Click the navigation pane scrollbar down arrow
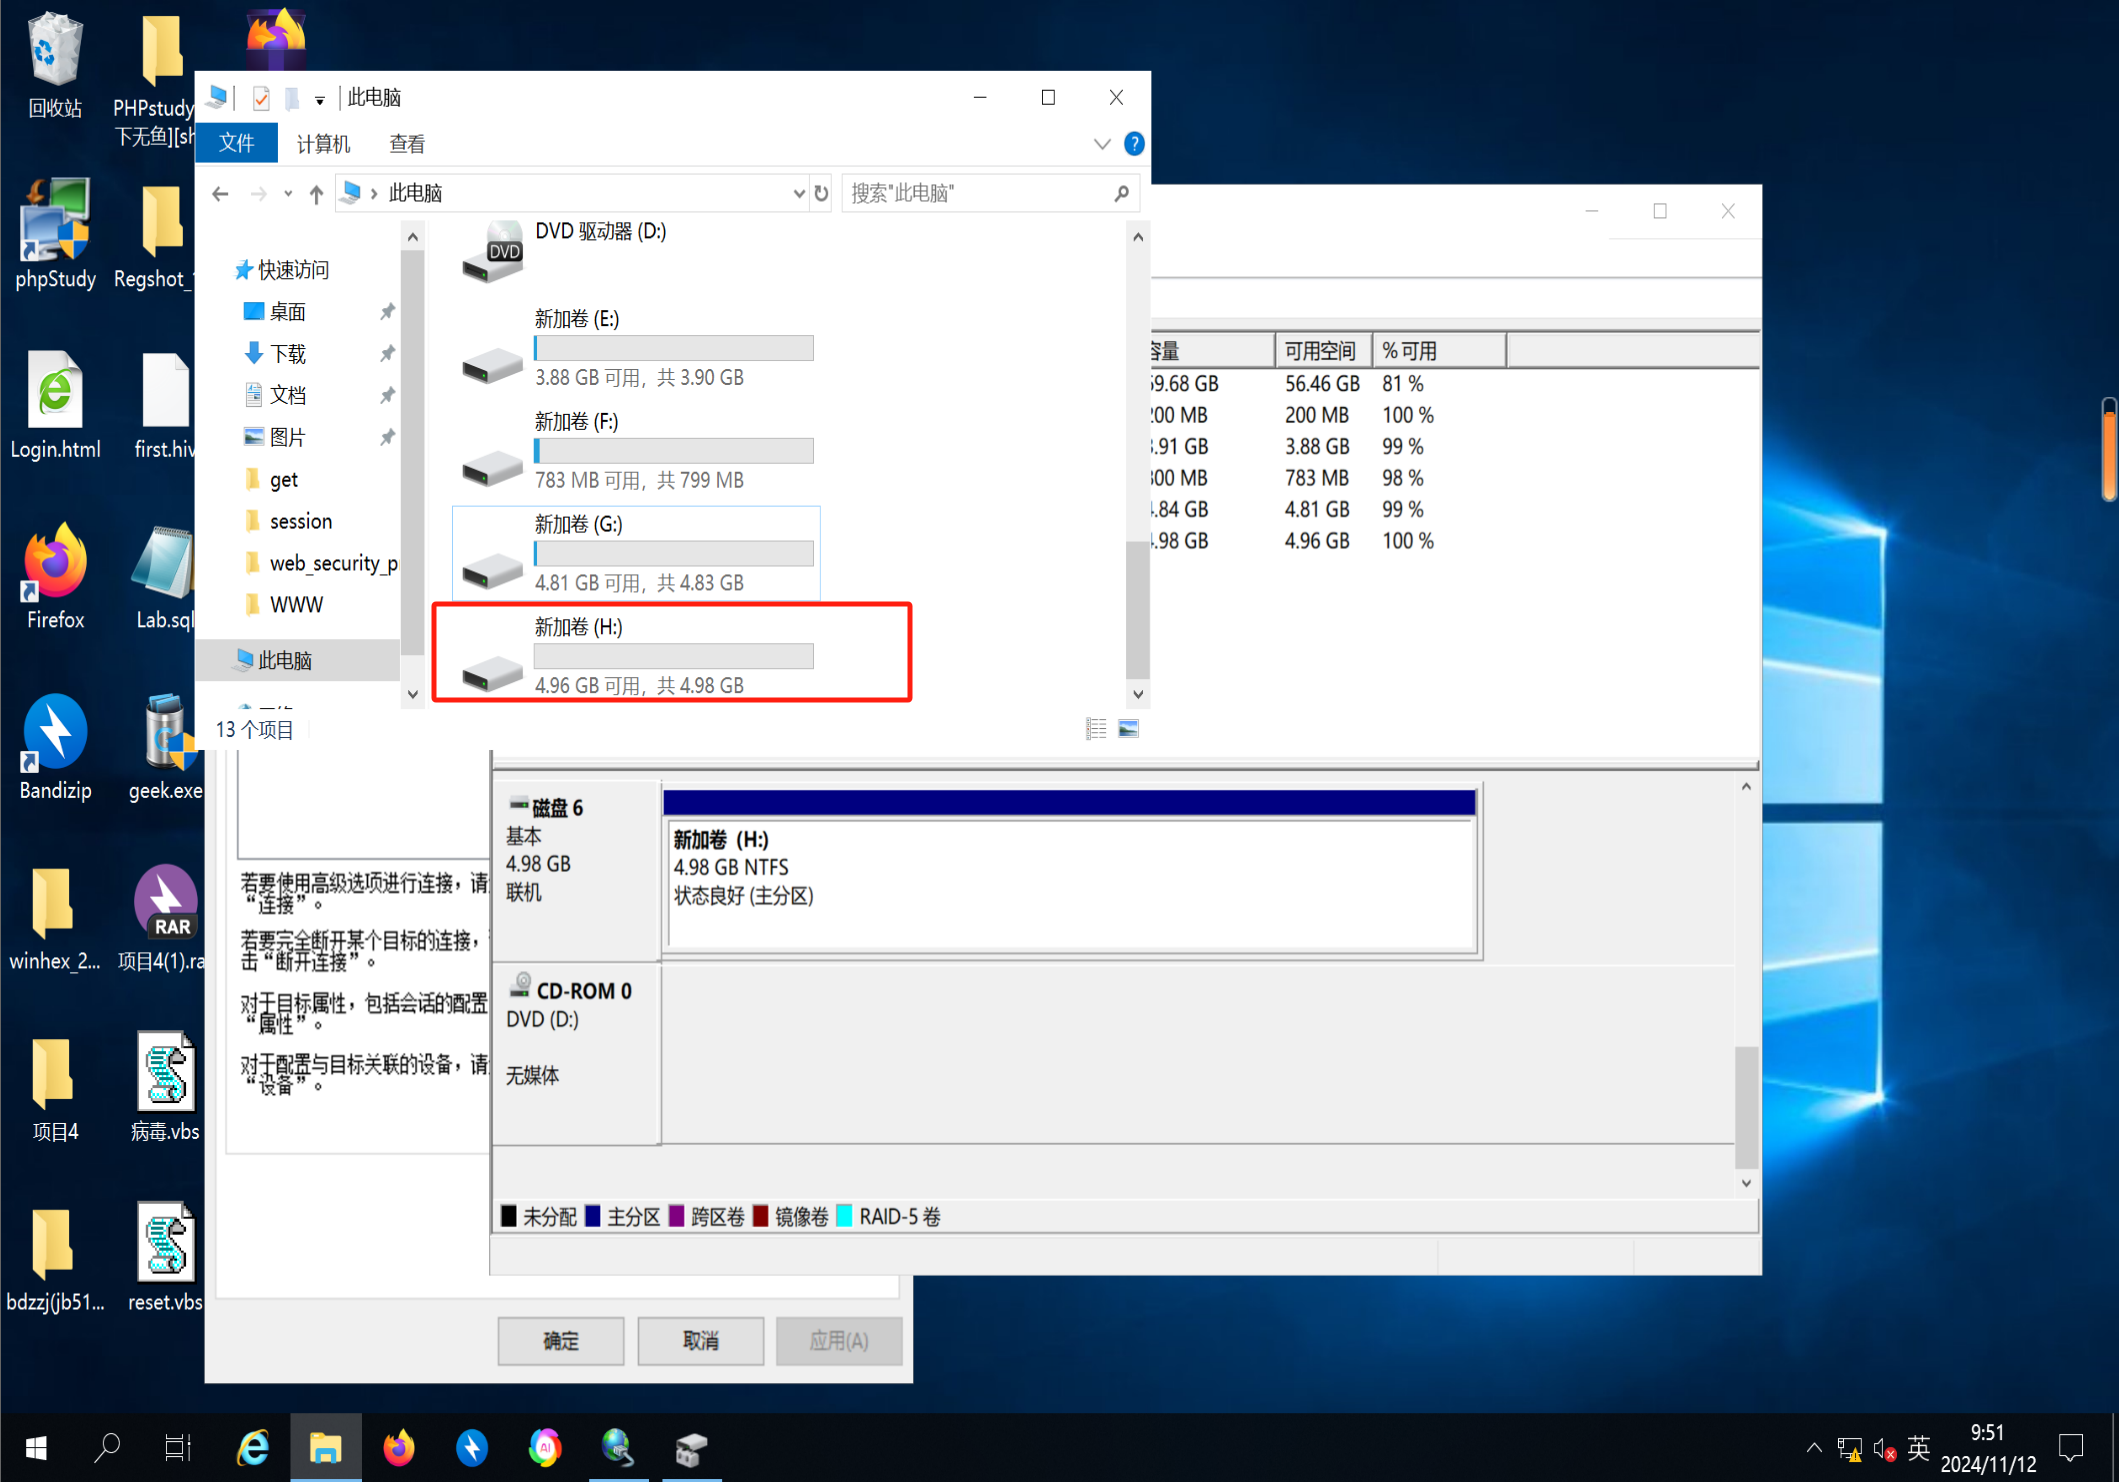Viewport: 2119px width, 1482px height. [412, 694]
